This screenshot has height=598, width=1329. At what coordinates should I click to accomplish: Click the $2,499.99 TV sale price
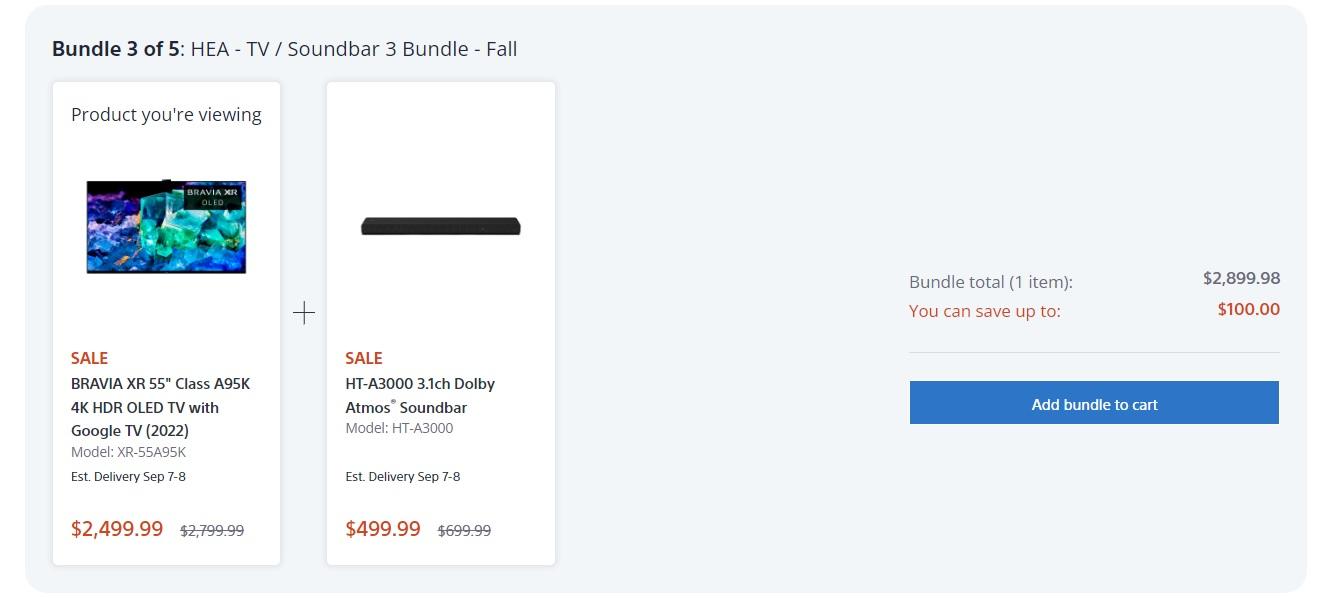(117, 529)
